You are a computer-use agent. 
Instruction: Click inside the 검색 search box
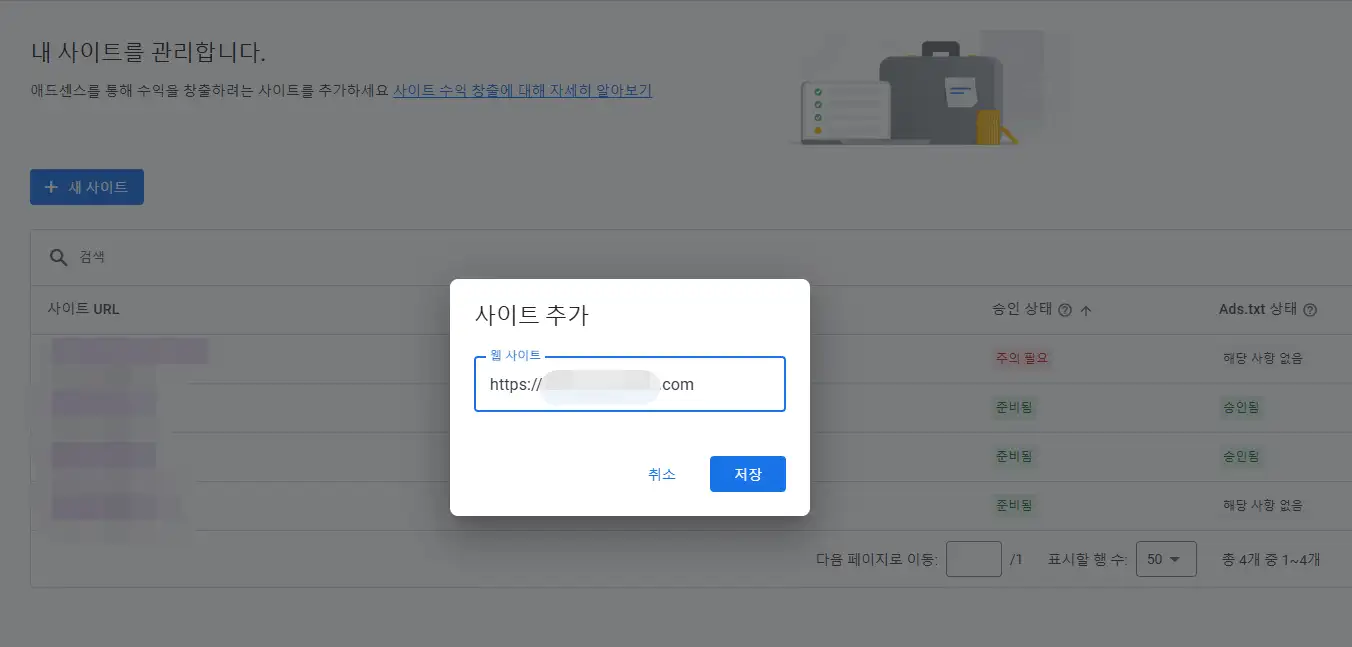[200, 256]
